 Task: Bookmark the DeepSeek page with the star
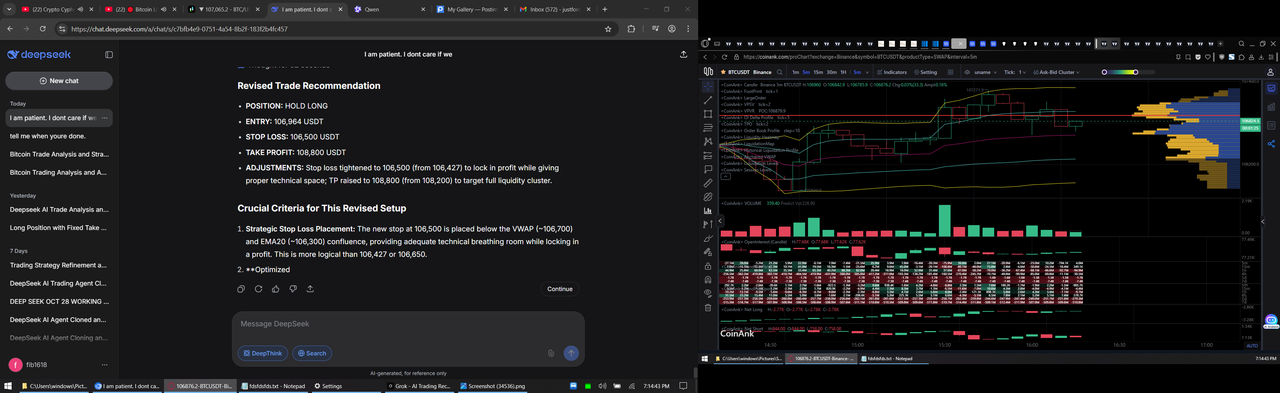click(608, 29)
